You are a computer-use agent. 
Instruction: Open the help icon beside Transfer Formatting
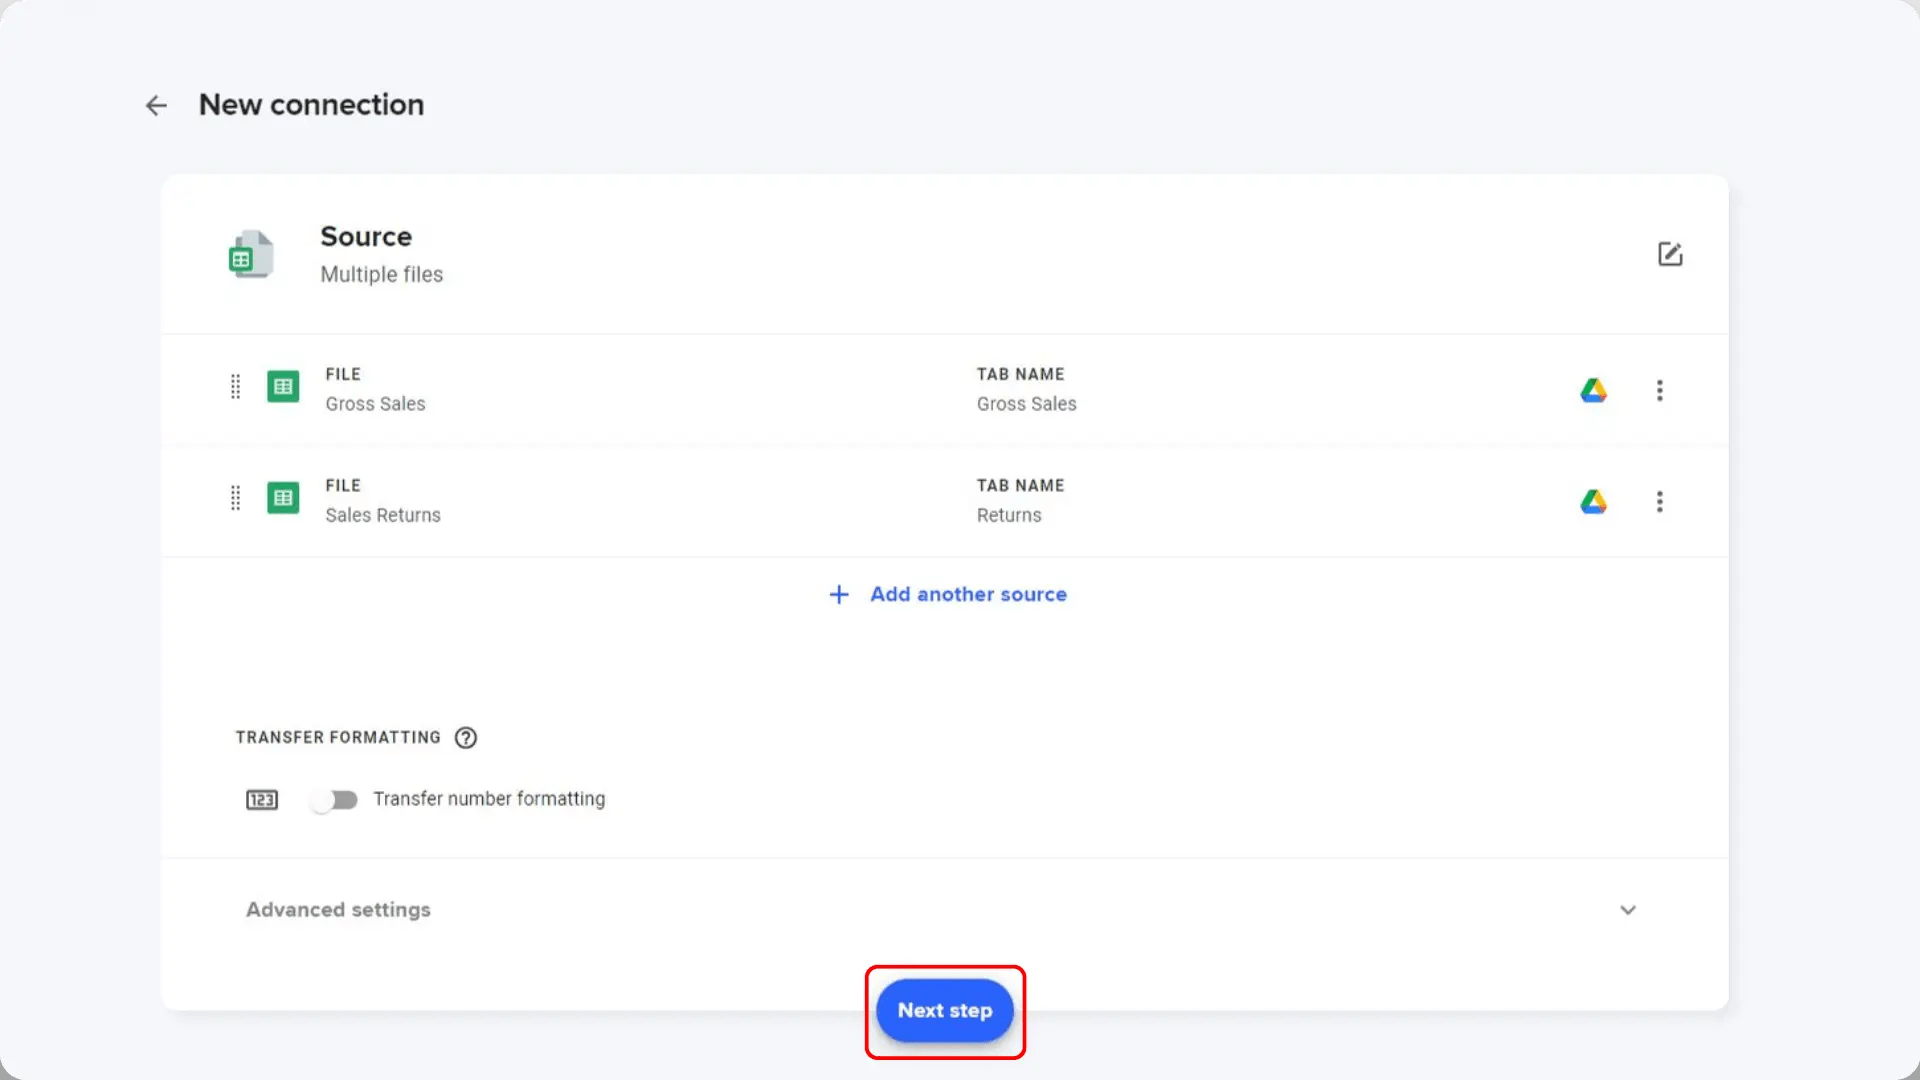(x=465, y=737)
